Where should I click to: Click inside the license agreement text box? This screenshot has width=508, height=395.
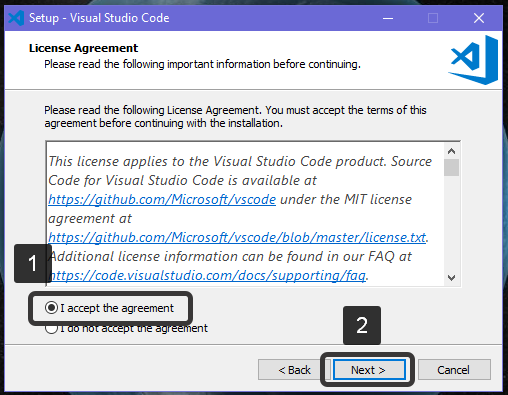tap(245, 213)
